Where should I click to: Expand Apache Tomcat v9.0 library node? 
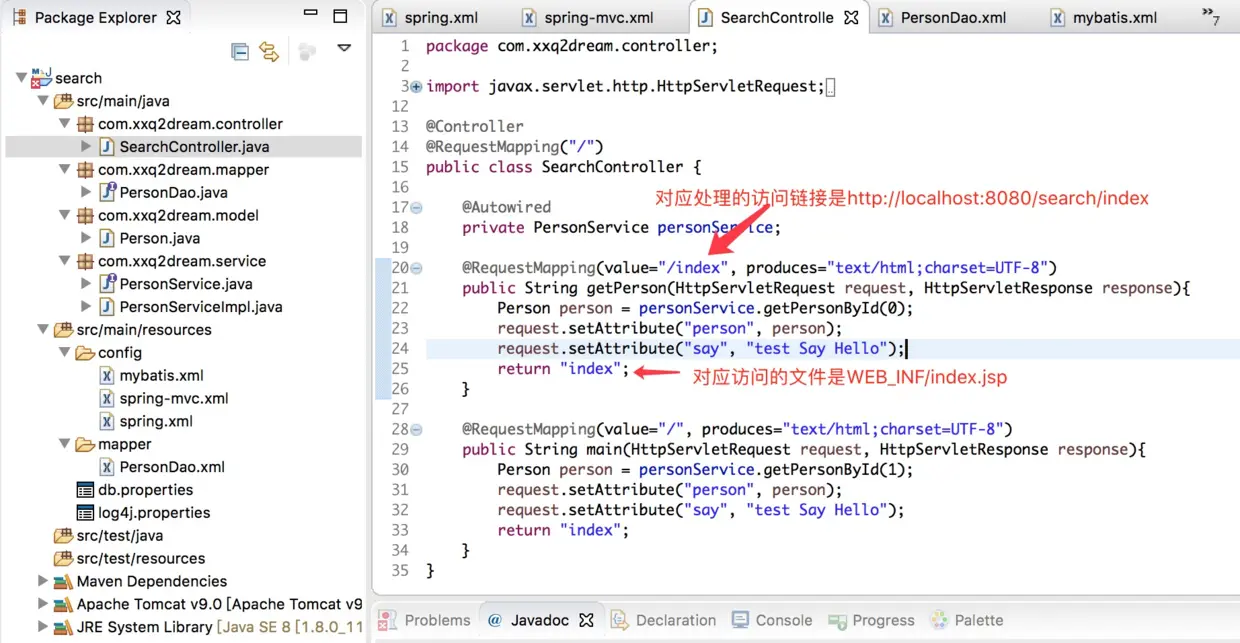click(42, 604)
